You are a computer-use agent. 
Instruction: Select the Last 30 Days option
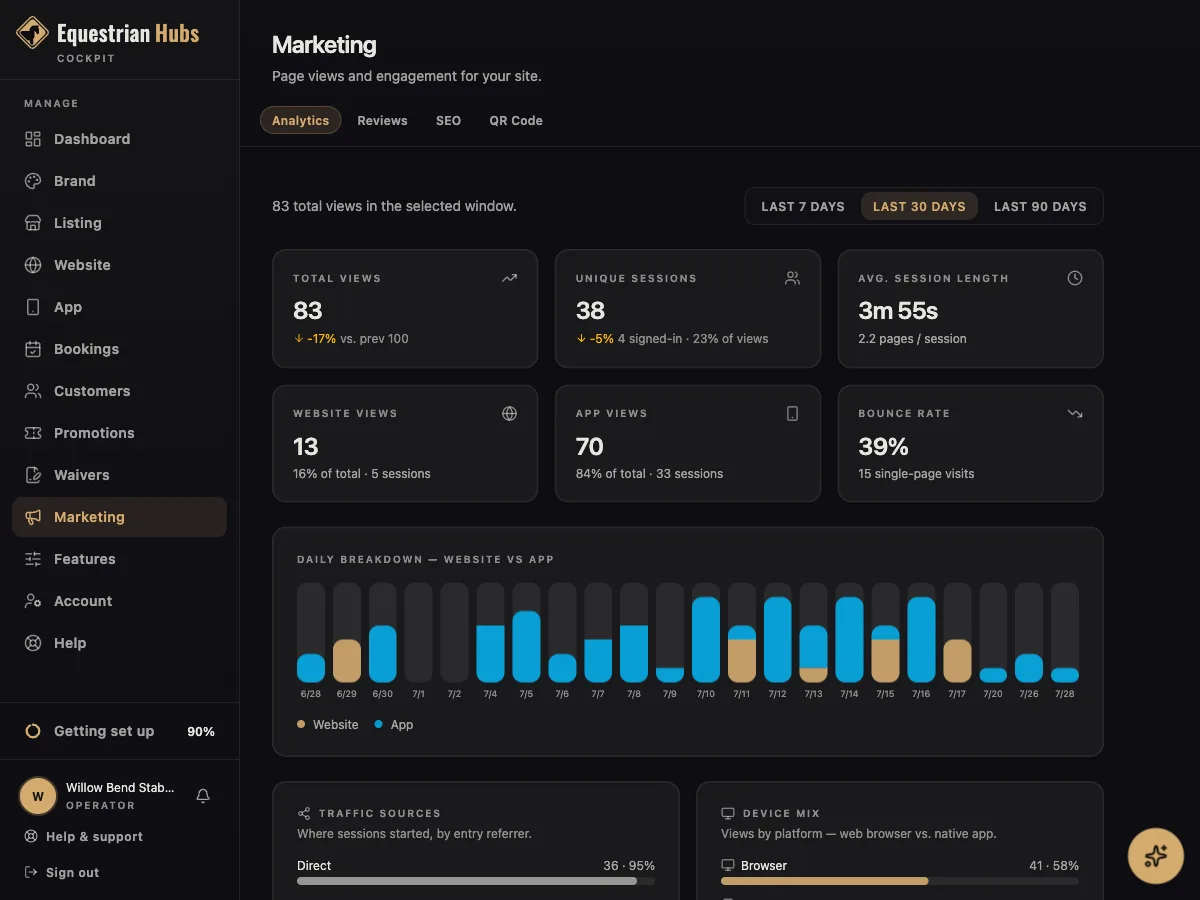(x=919, y=207)
